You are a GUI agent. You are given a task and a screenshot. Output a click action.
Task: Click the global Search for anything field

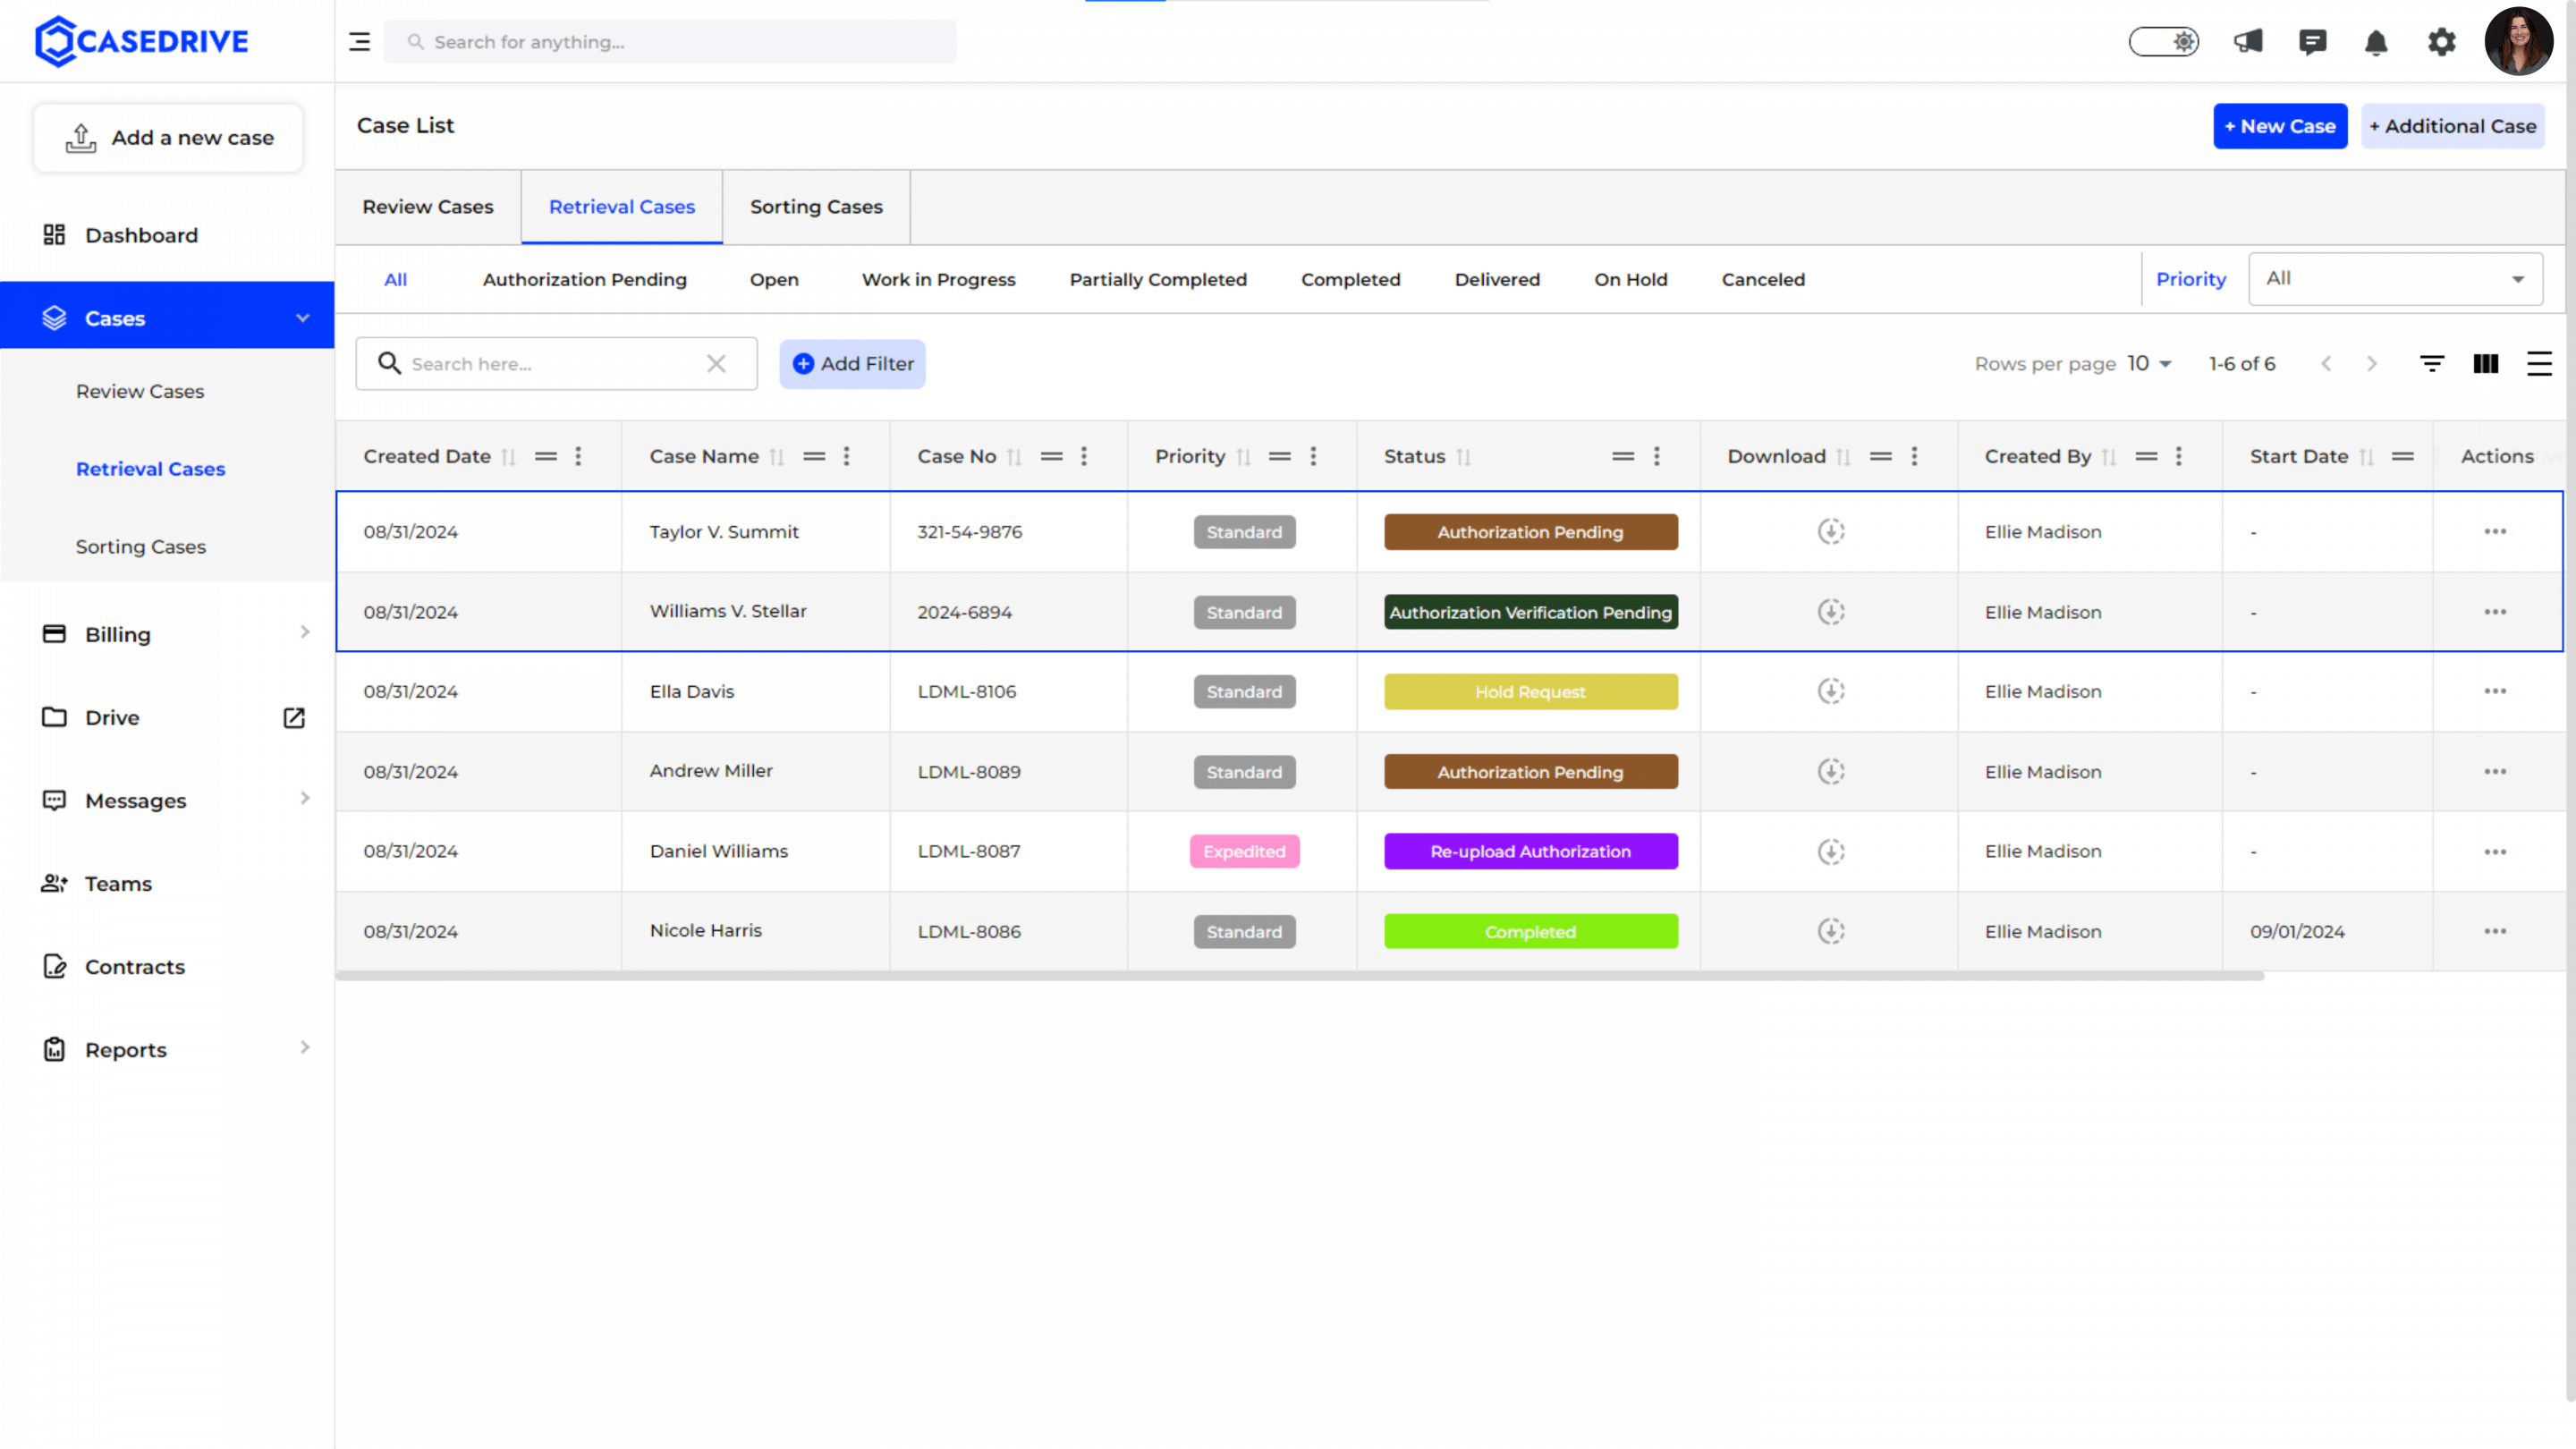[670, 42]
